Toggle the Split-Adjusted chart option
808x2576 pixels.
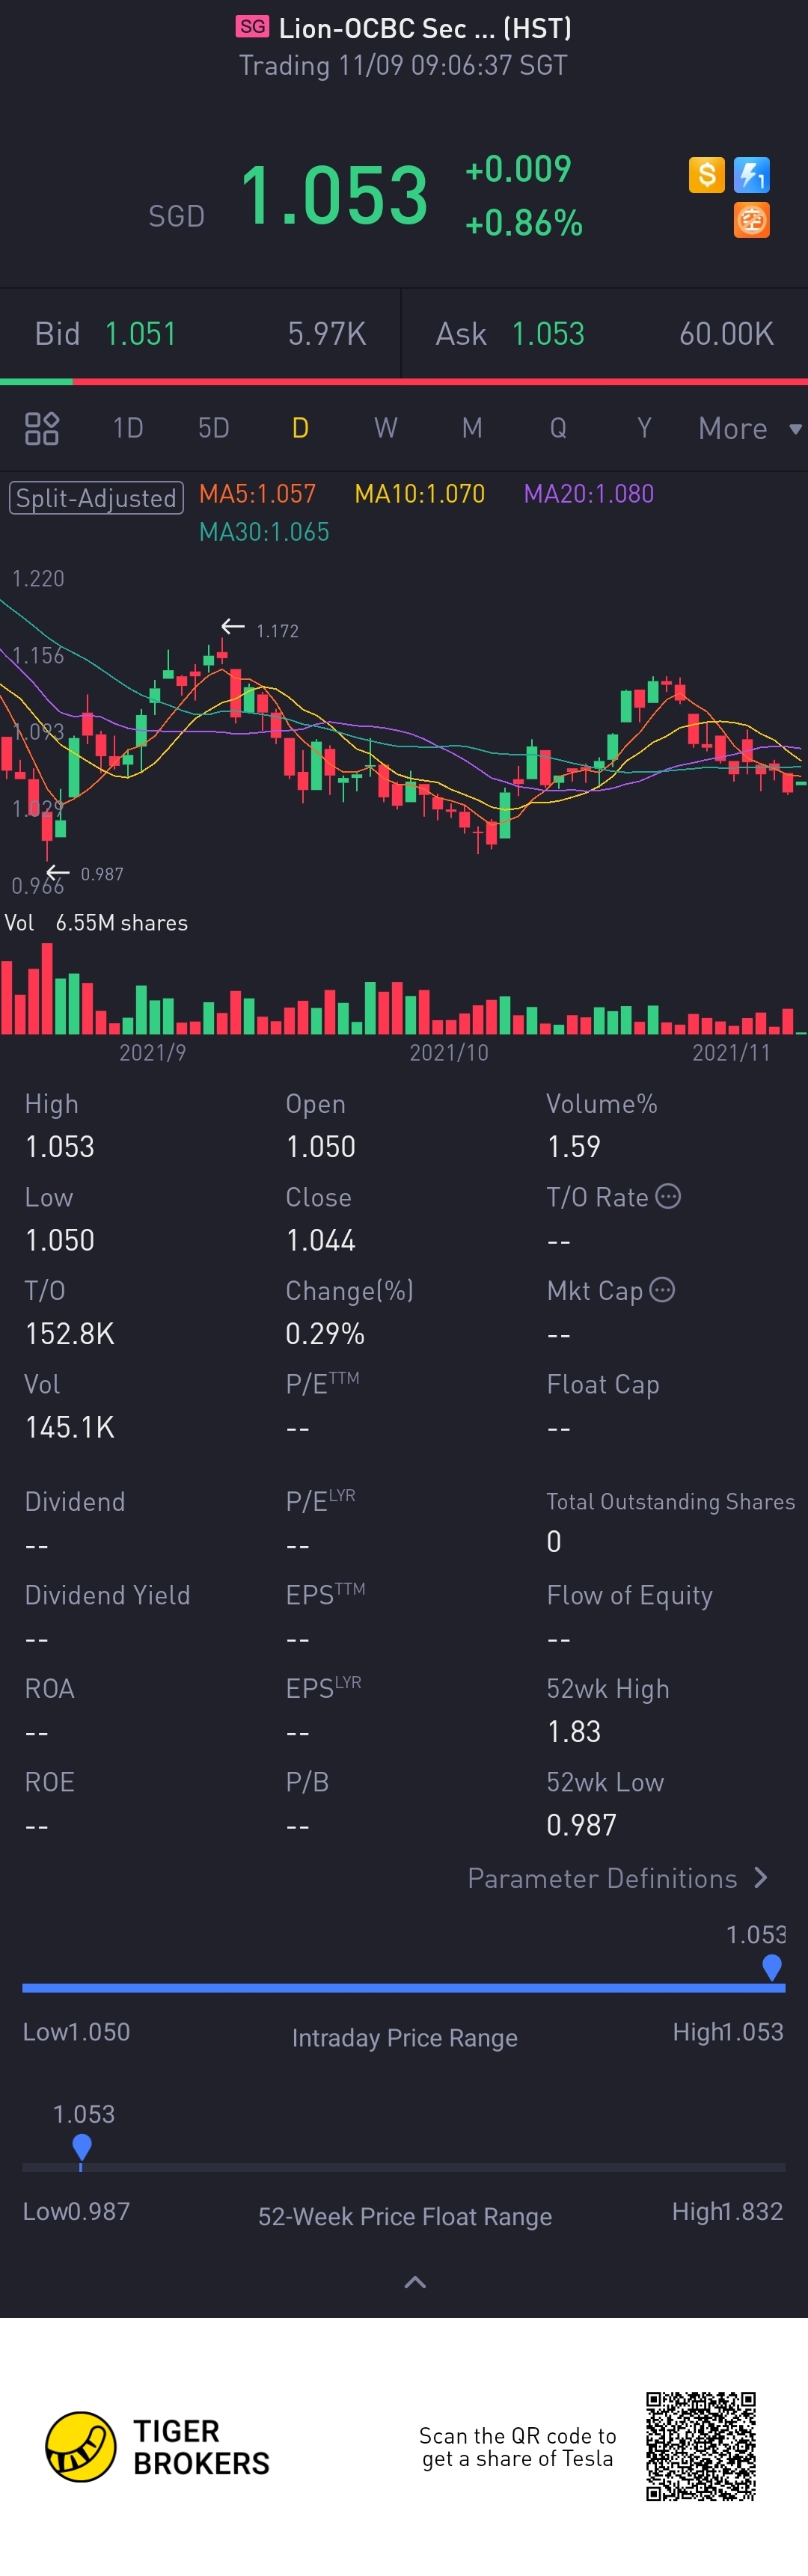coord(96,497)
